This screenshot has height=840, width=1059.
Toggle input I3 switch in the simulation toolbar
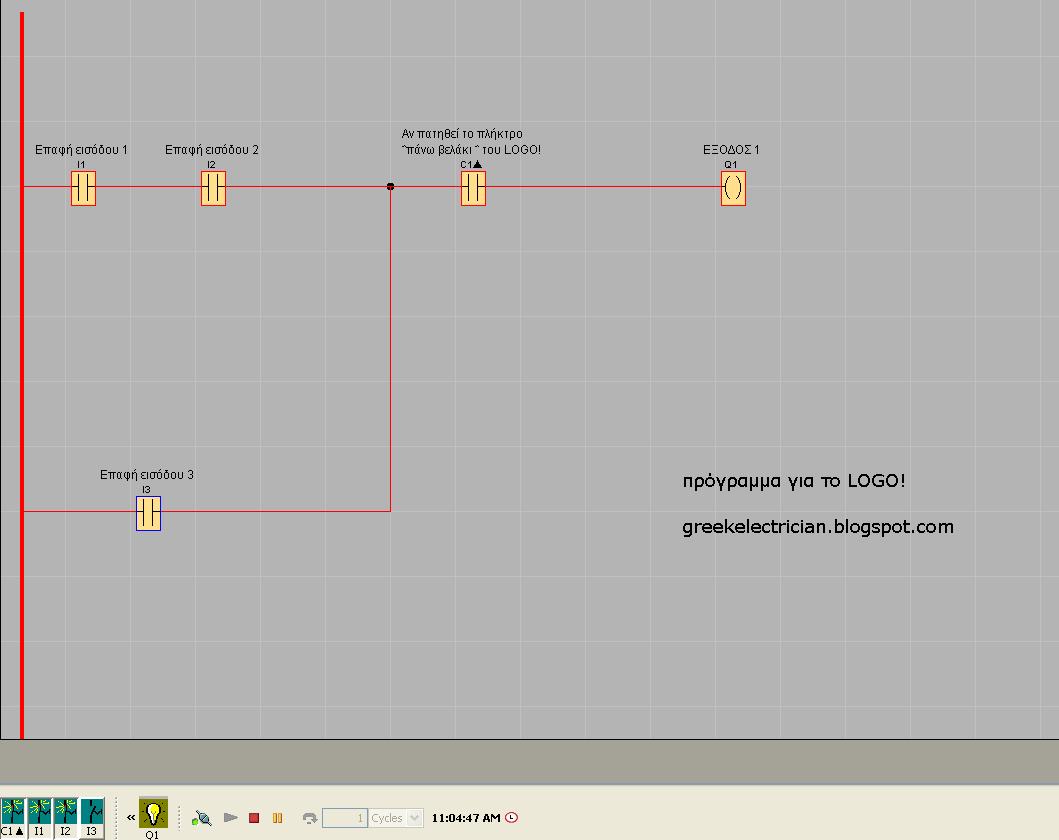(x=91, y=810)
